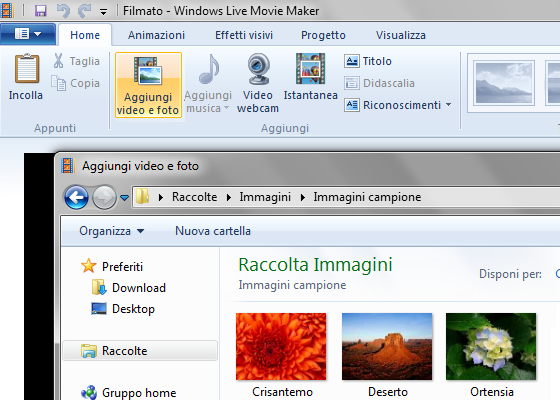
Task: Click the blue back arrow in dialog
Action: tap(76, 197)
